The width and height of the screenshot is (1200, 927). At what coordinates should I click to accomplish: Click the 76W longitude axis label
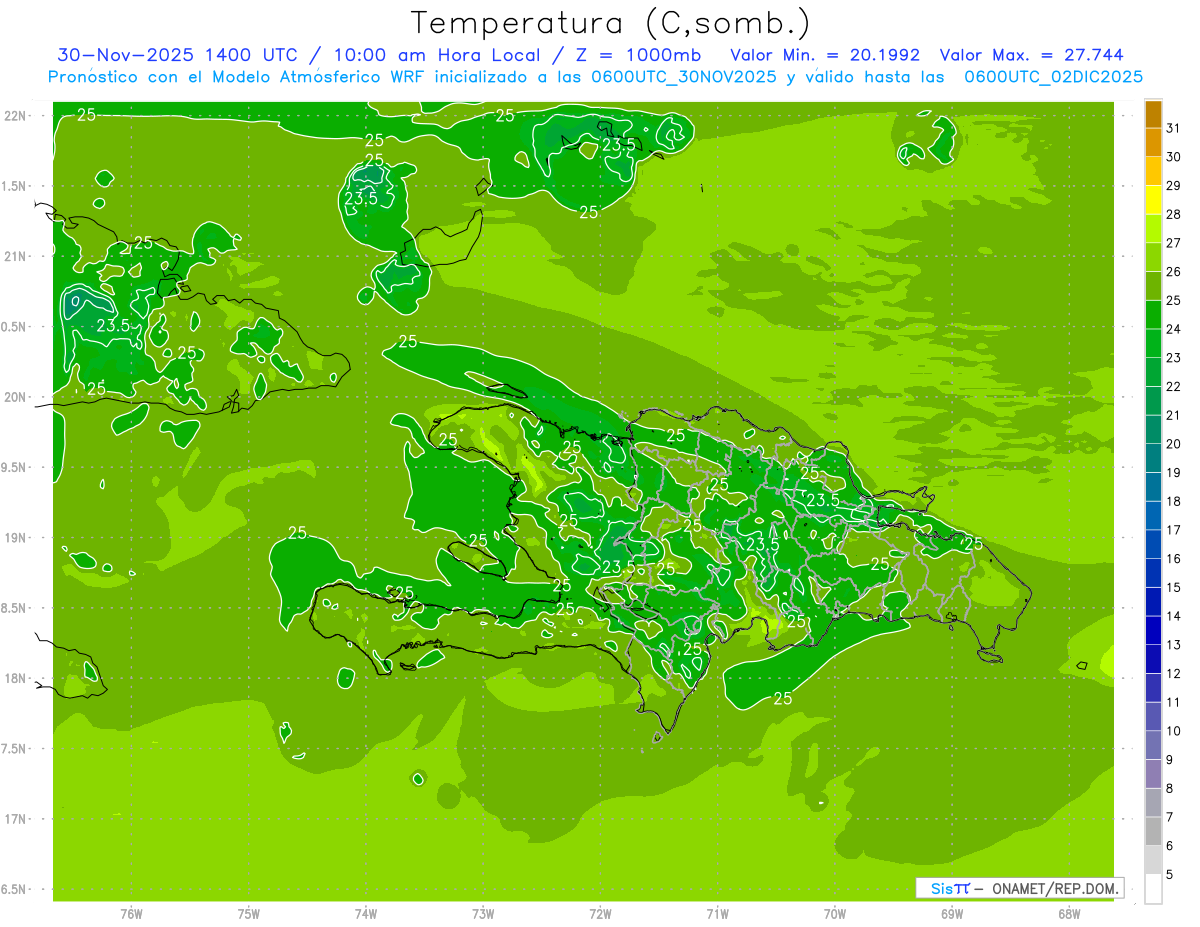131,914
